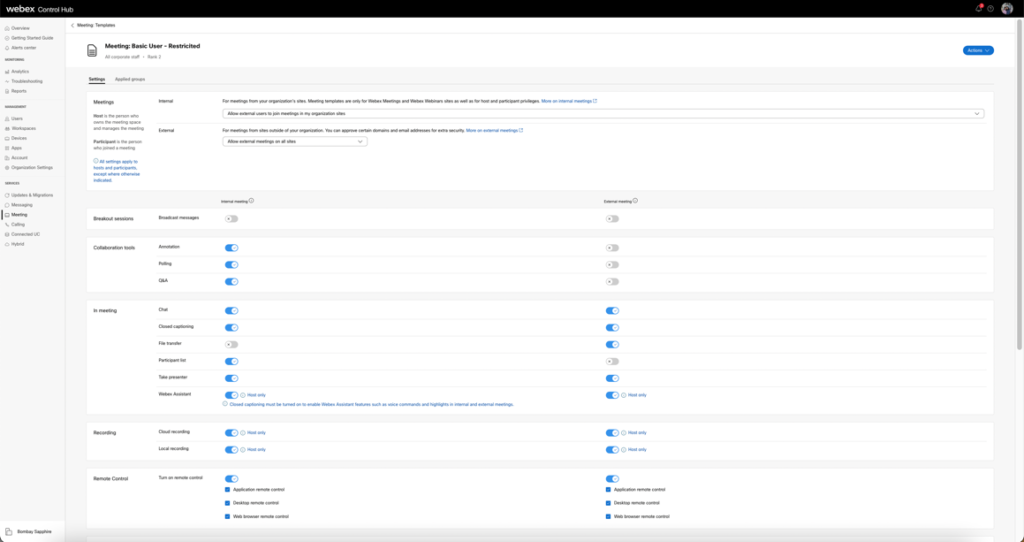Click the Webex Control Hub logo

click(40, 8)
